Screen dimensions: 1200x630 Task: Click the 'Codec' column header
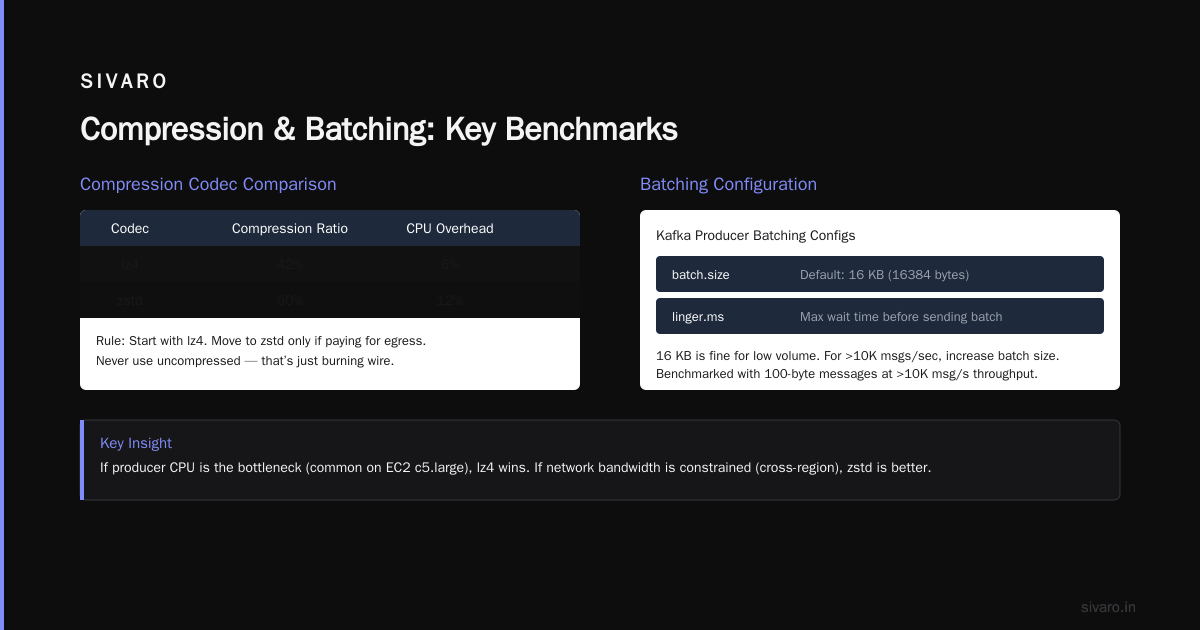[130, 228]
